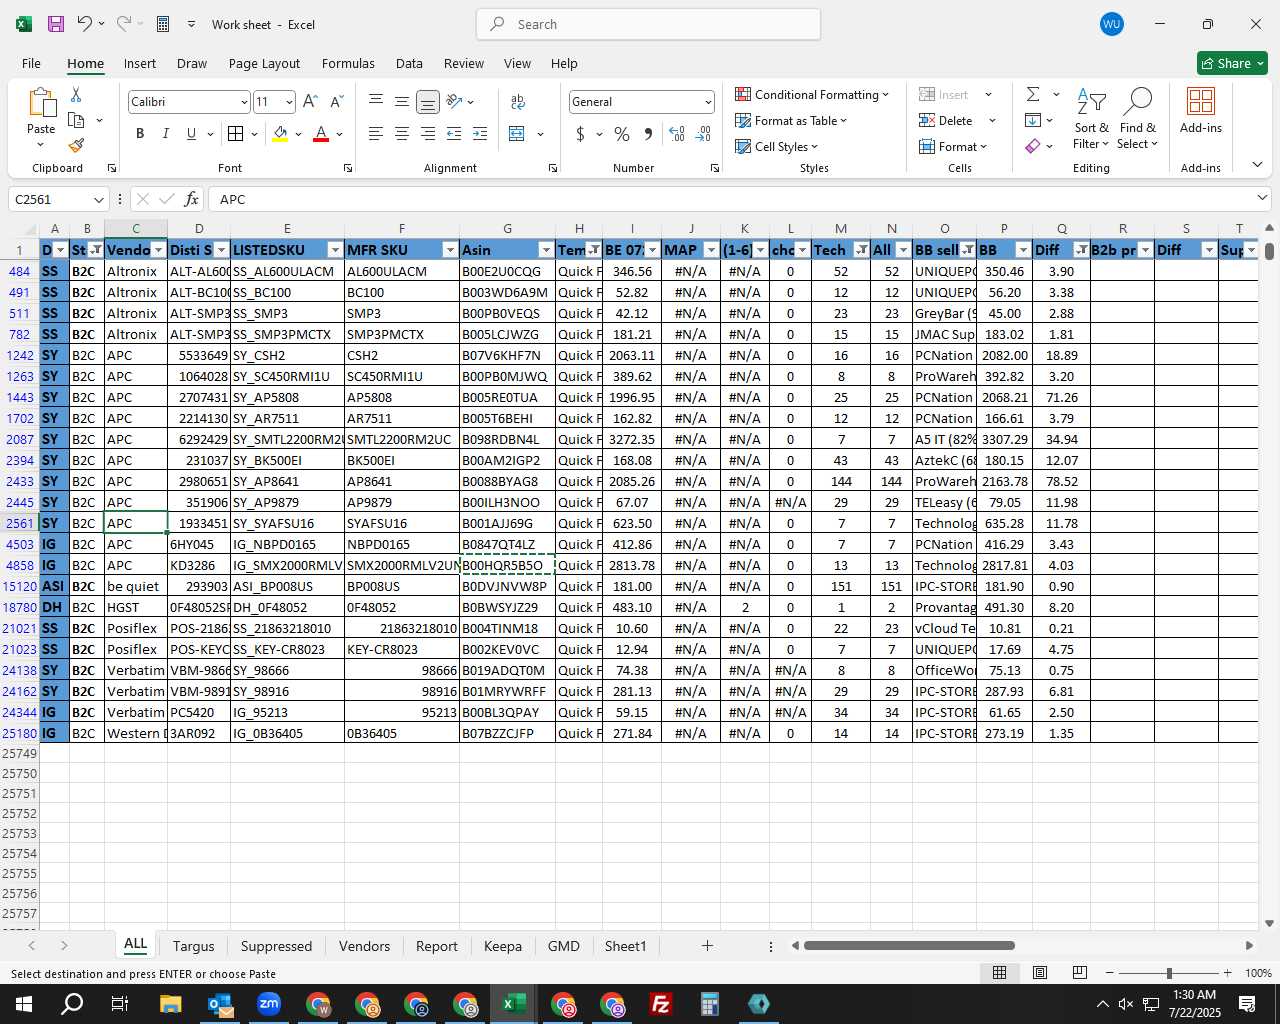1280x1024 pixels.
Task: Switch to the Vendors sheet tab
Action: [364, 946]
